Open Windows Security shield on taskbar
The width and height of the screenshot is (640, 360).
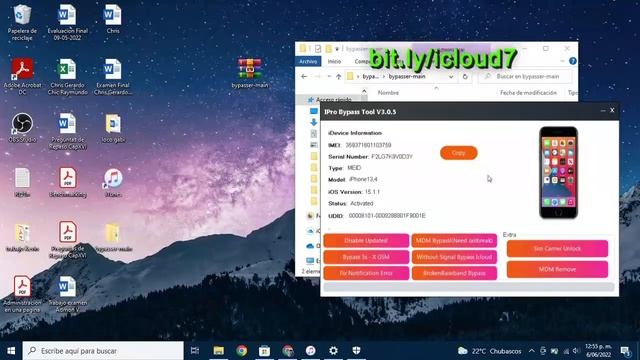[356, 351]
